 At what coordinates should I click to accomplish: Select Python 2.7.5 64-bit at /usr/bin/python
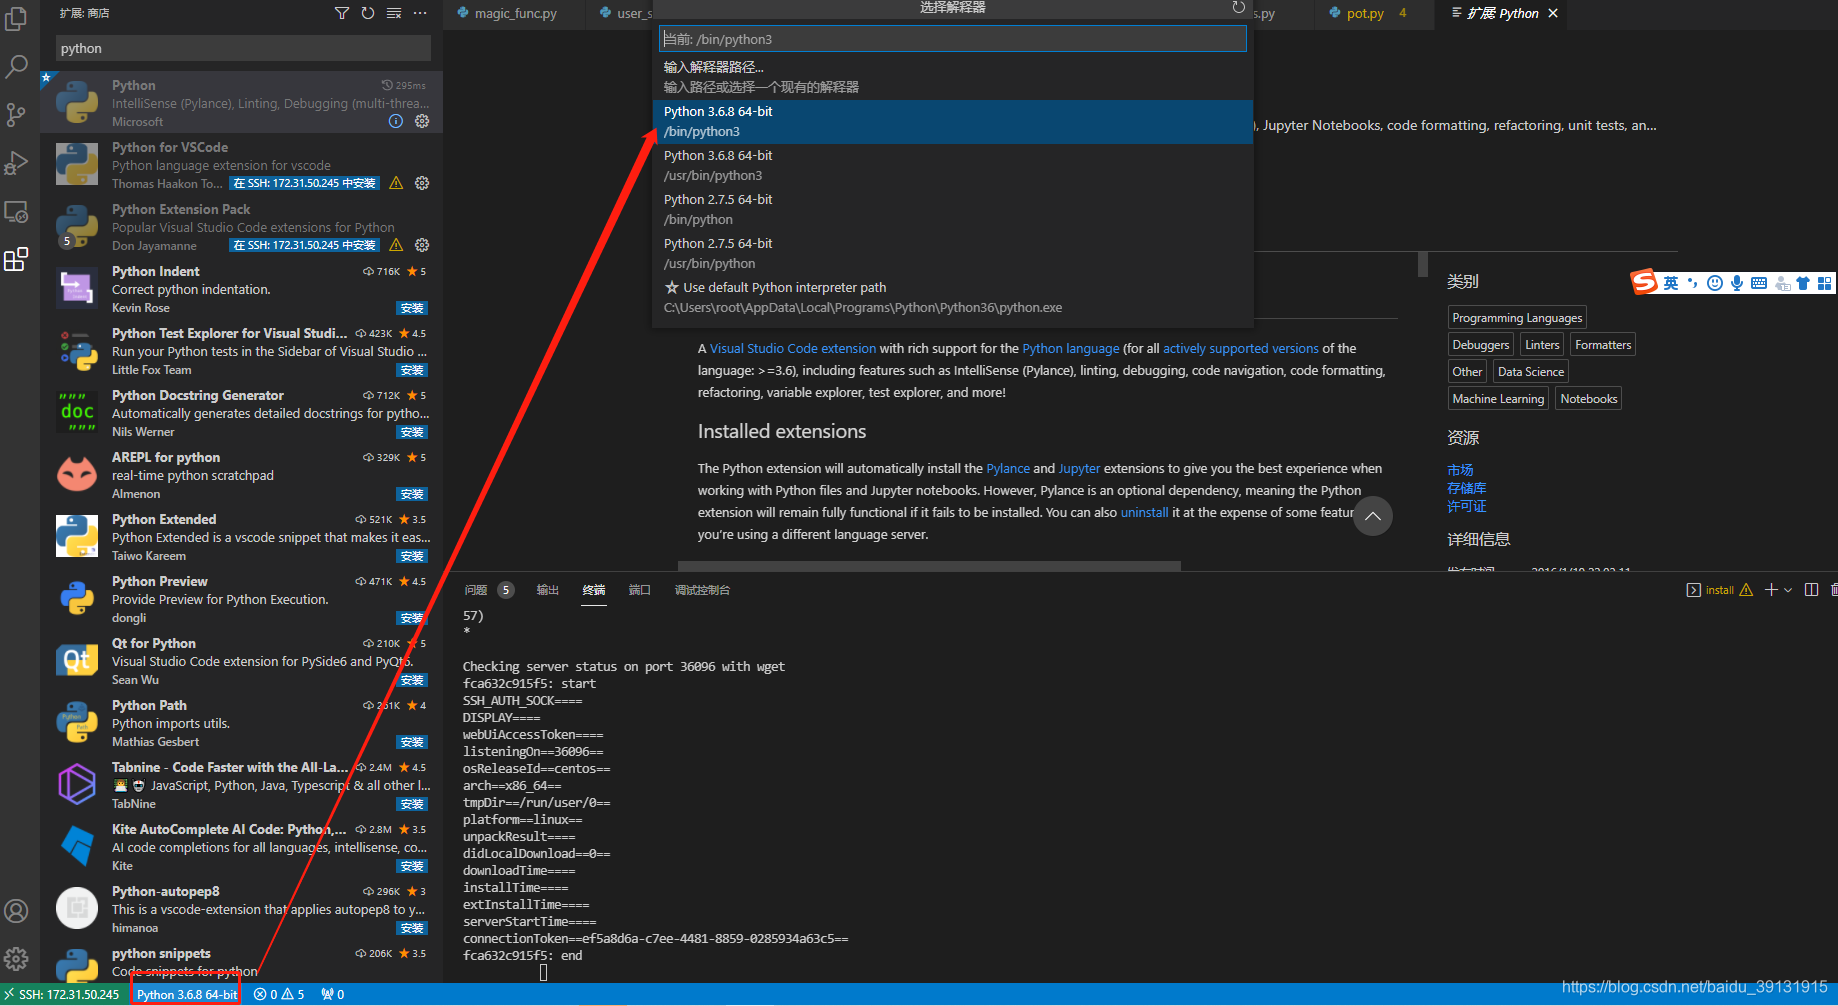pyautogui.click(x=953, y=254)
